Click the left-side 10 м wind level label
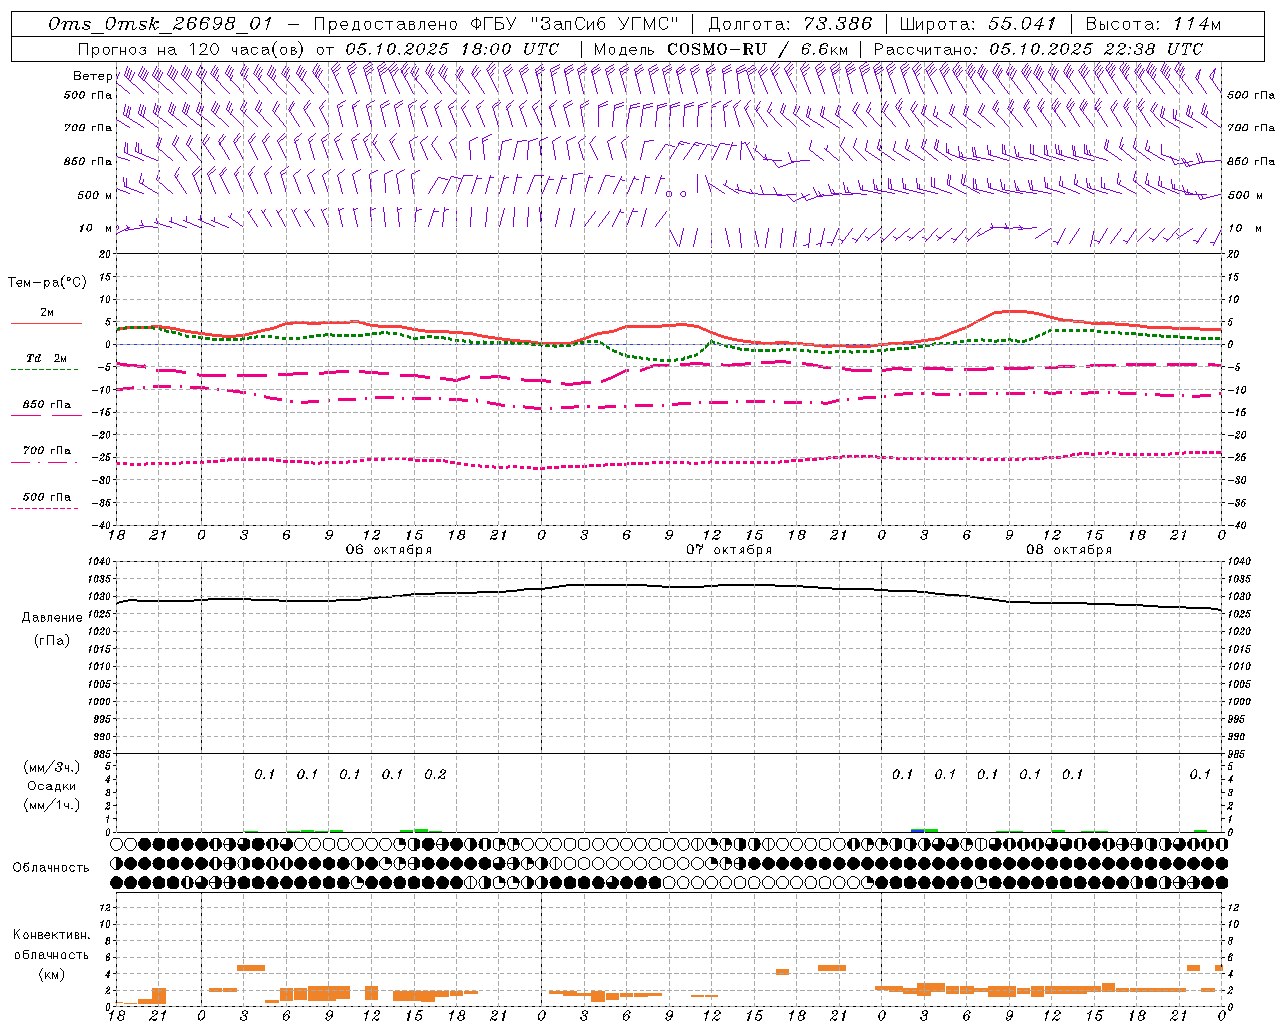This screenshot has height=1024, width=1280. (97, 229)
